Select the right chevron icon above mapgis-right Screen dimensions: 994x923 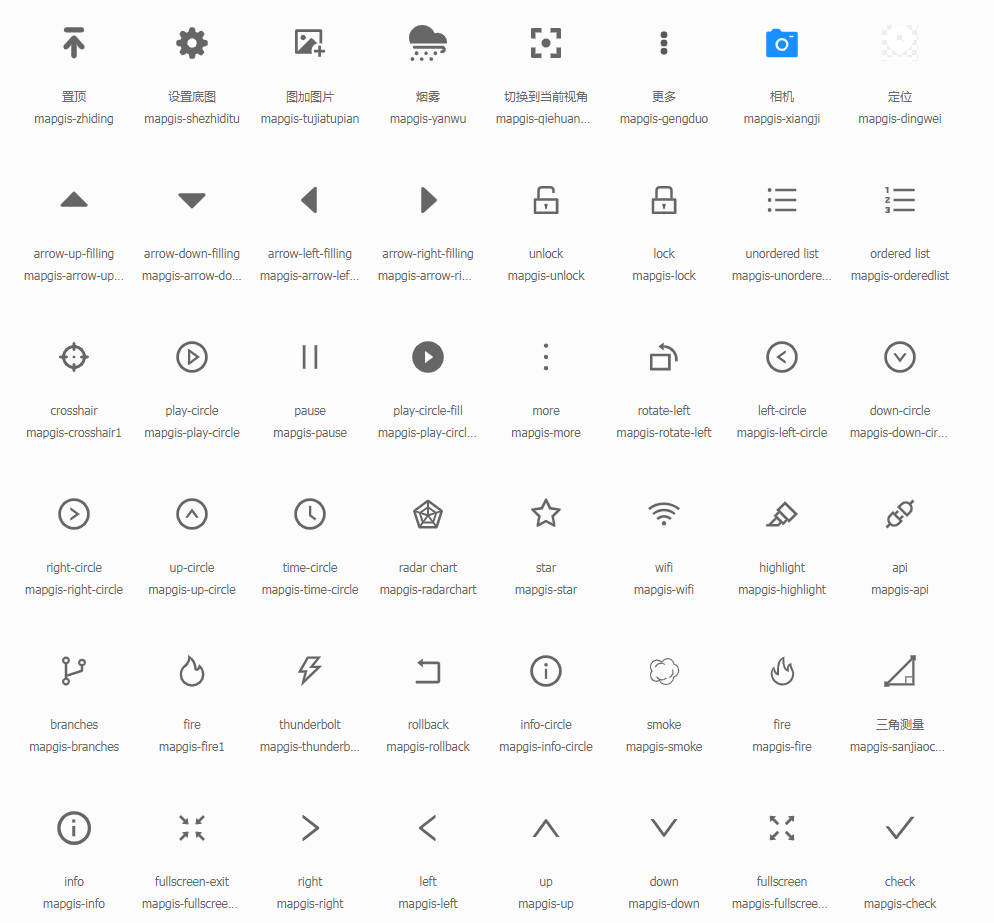point(310,828)
